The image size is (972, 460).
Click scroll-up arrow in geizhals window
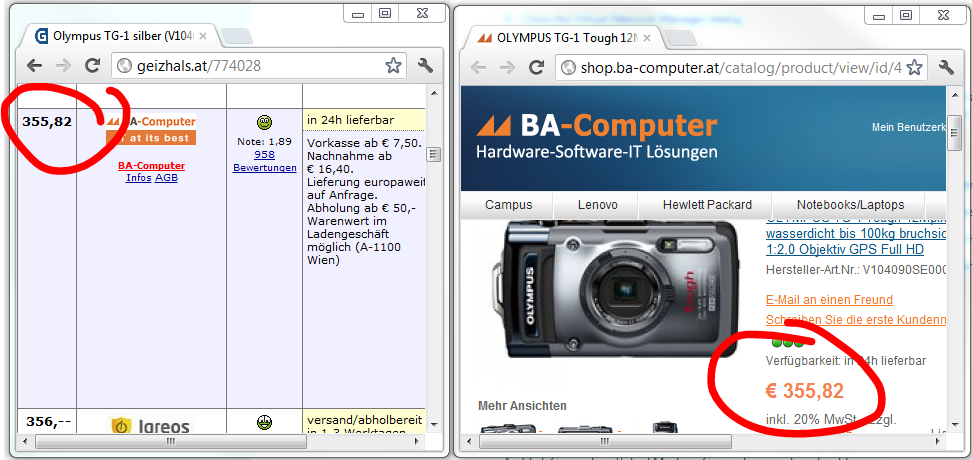click(x=435, y=93)
